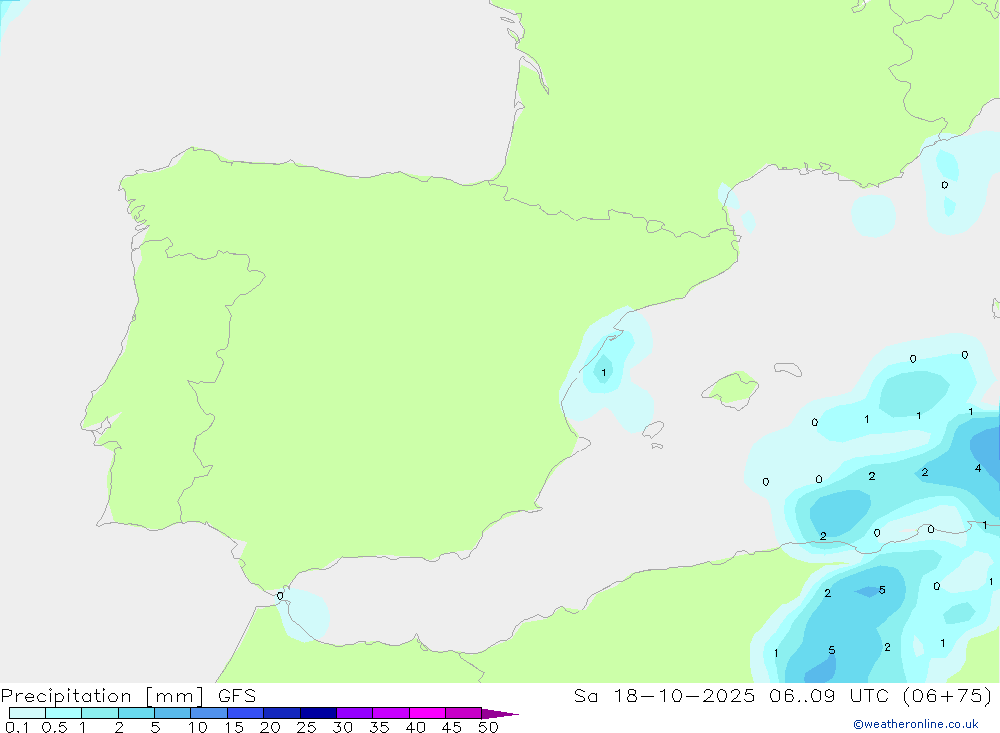Screen dimensions: 1000x733
Task: Click the arrow tip above 50 on the legend
Action: tap(499, 713)
